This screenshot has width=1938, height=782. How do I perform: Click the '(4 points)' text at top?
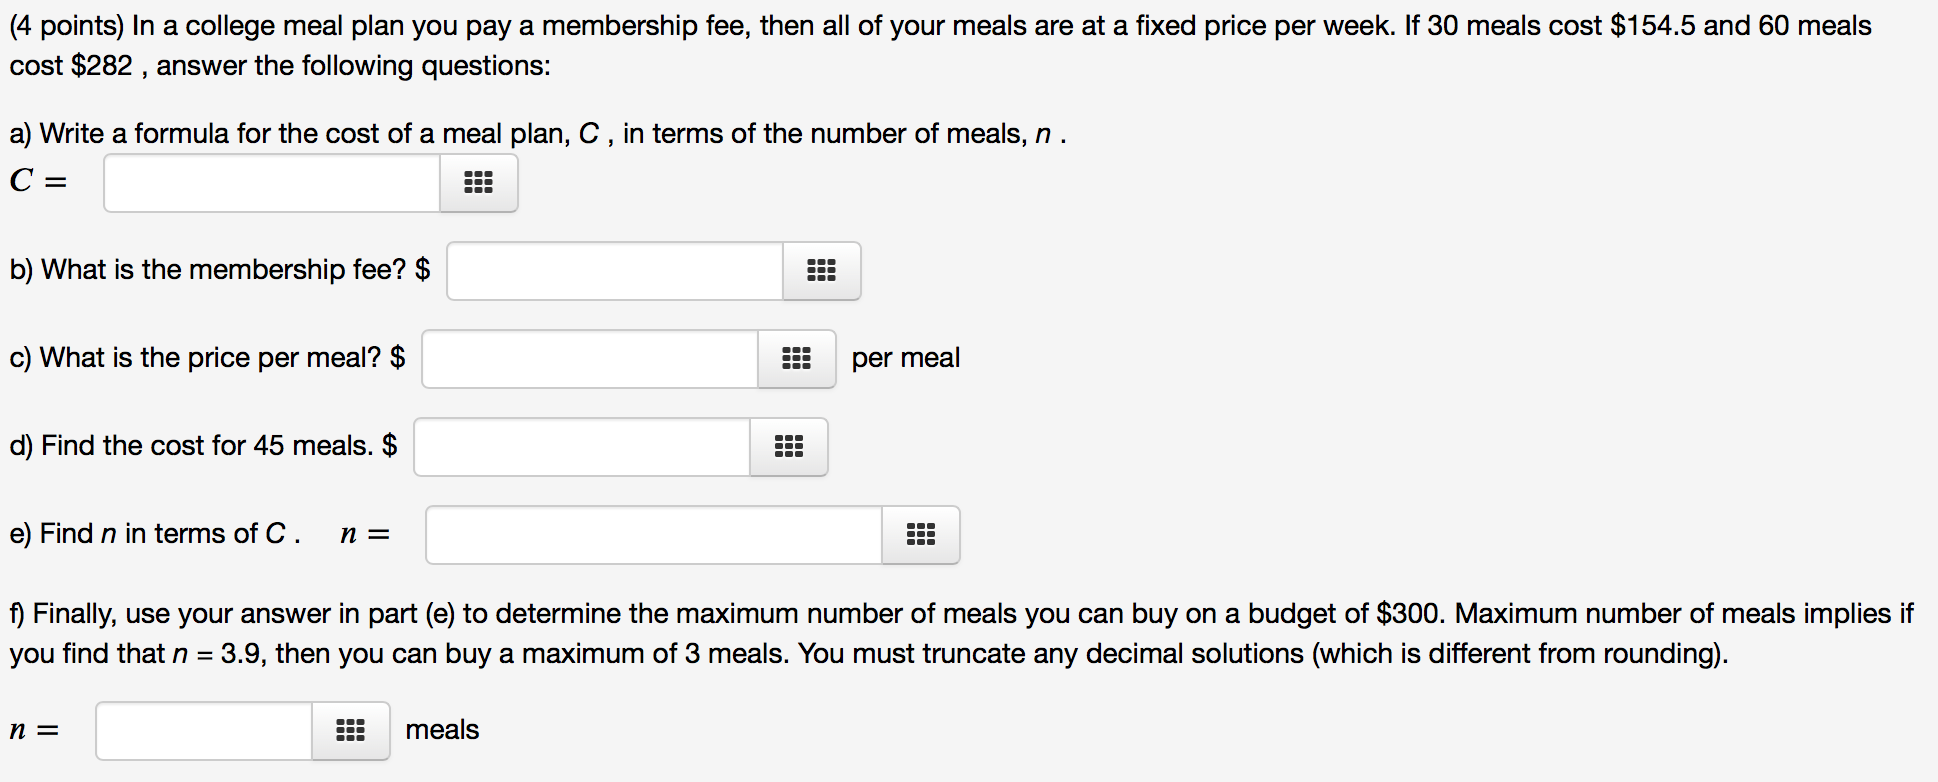tap(67, 26)
